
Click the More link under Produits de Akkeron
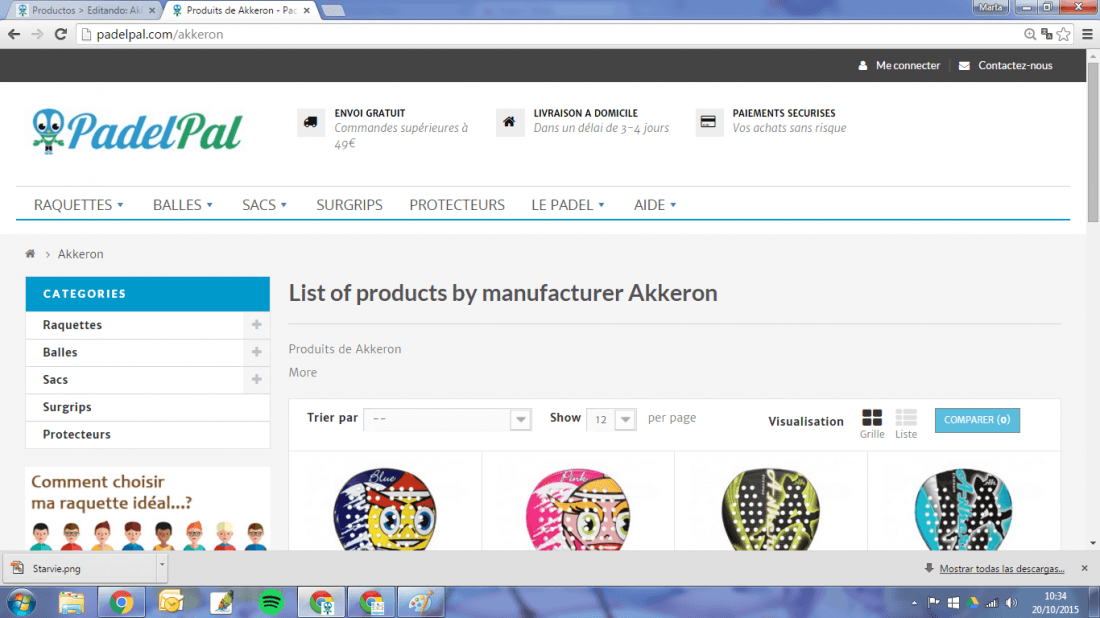coord(302,372)
